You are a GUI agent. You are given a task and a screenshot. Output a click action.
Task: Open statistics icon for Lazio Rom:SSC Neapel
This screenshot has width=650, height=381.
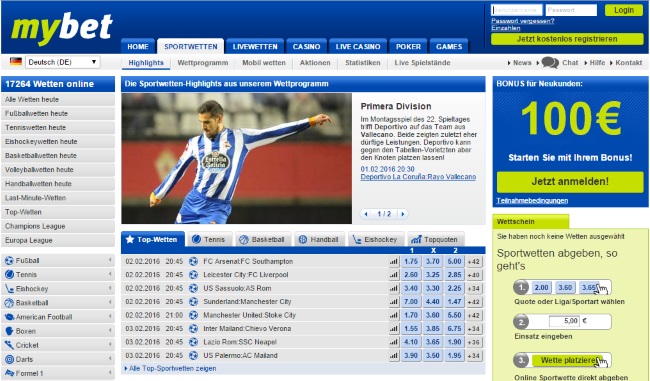[x=394, y=342]
